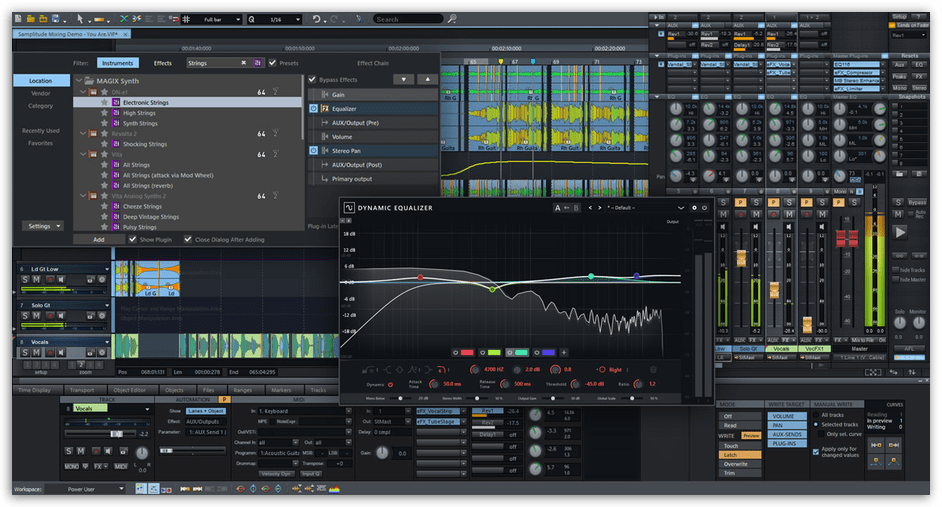Toggle the Show Plugin checkbox

tap(133, 240)
